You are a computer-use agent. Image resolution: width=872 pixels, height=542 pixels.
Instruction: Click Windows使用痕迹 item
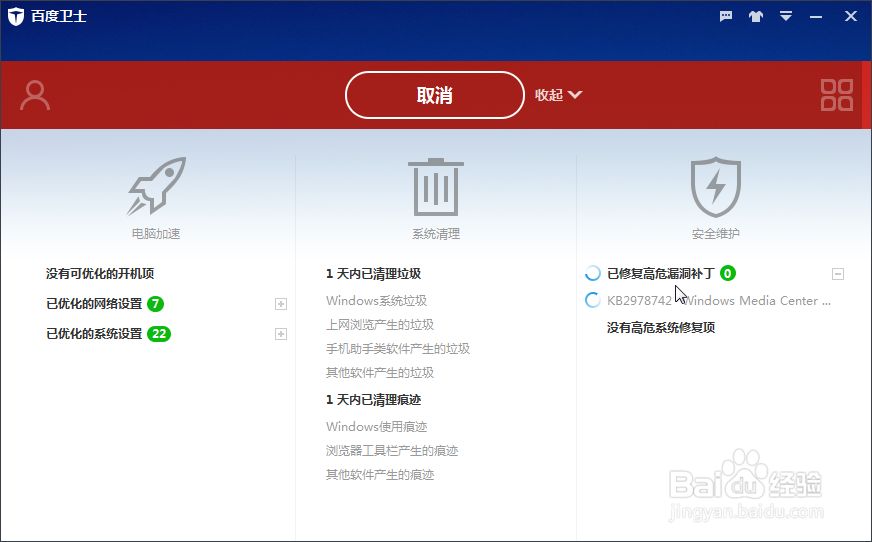coord(376,427)
